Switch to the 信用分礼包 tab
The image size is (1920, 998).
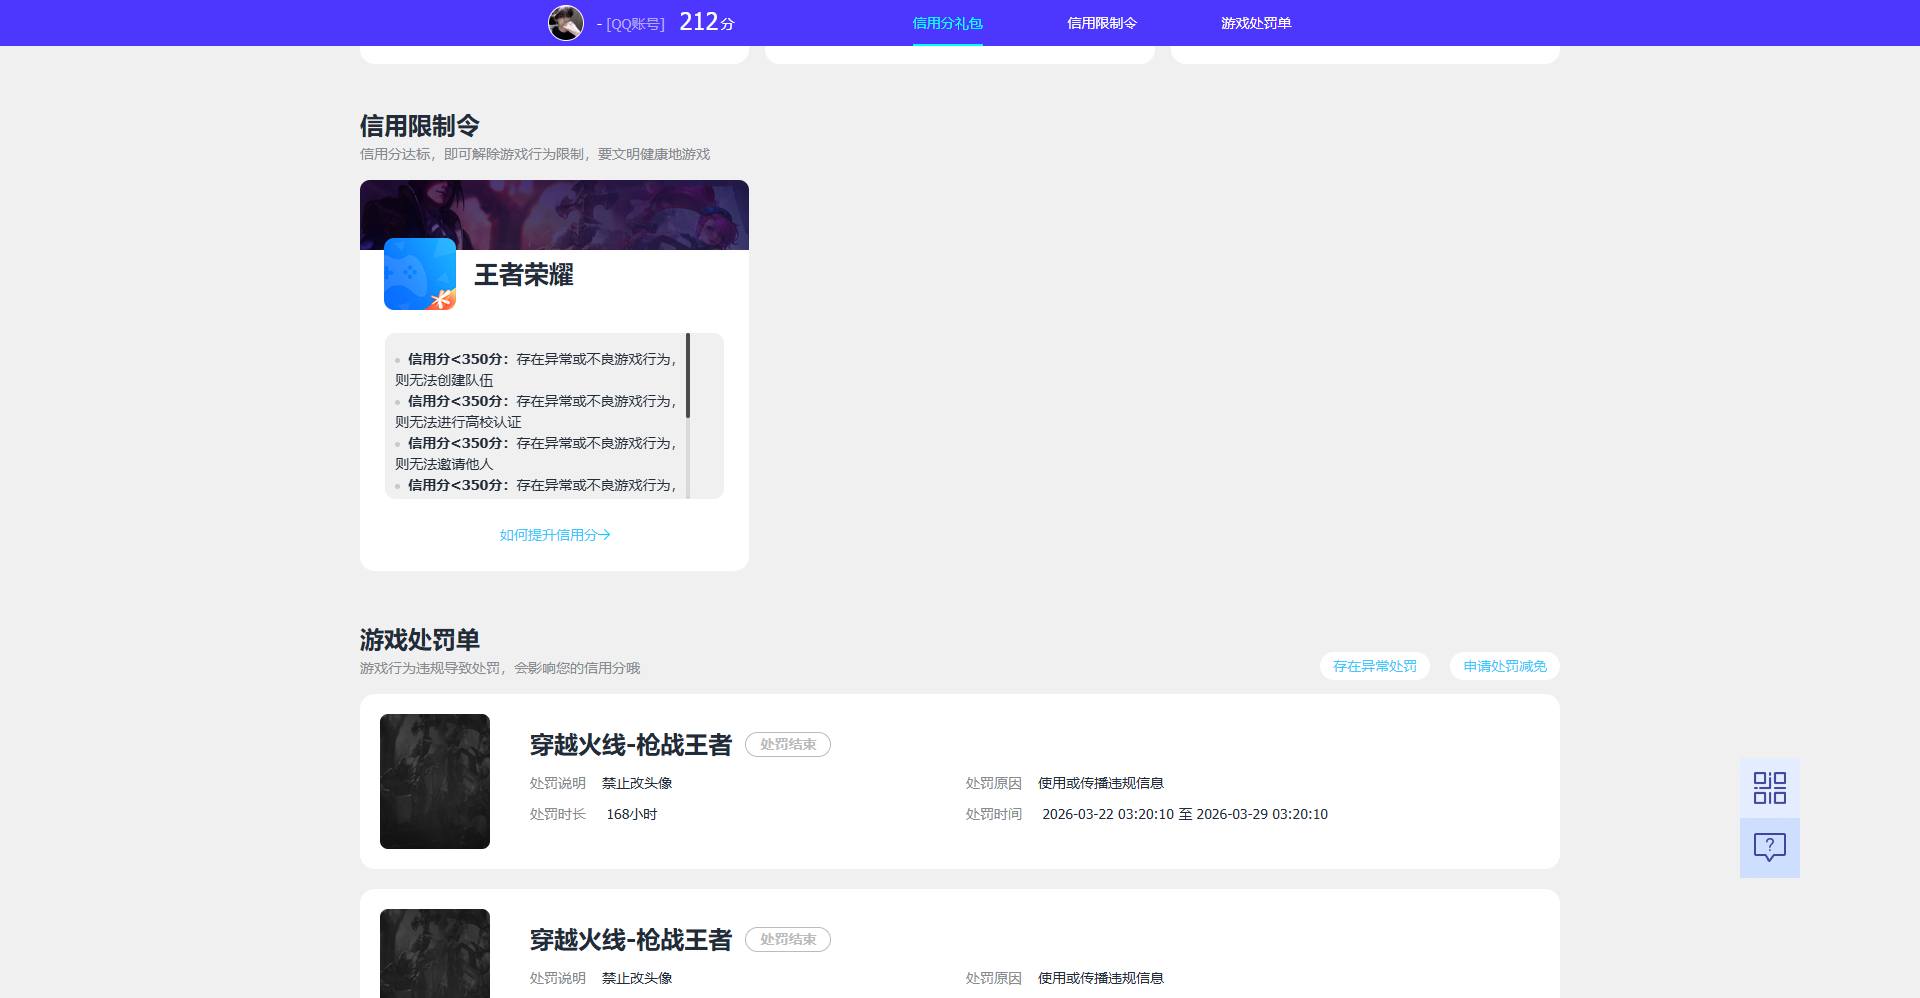coord(947,23)
